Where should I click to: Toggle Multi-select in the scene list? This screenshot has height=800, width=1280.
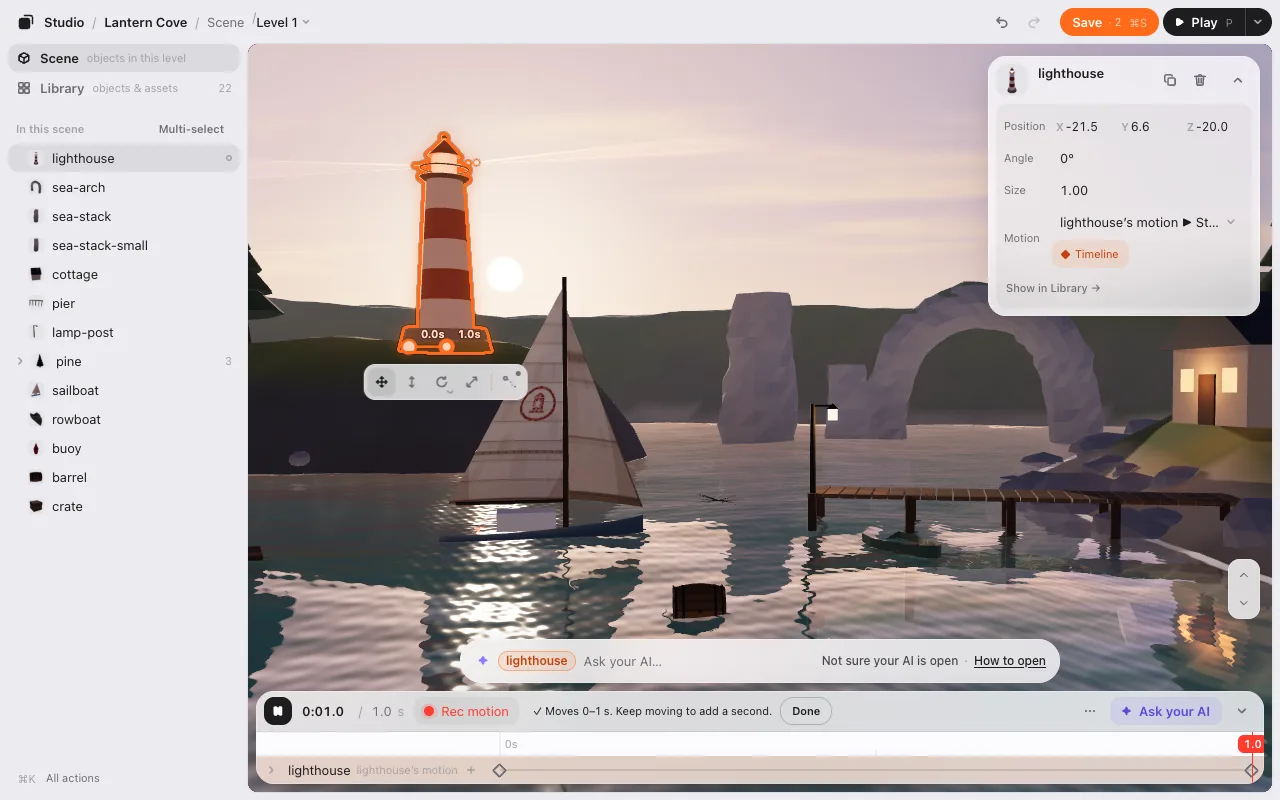pos(191,129)
